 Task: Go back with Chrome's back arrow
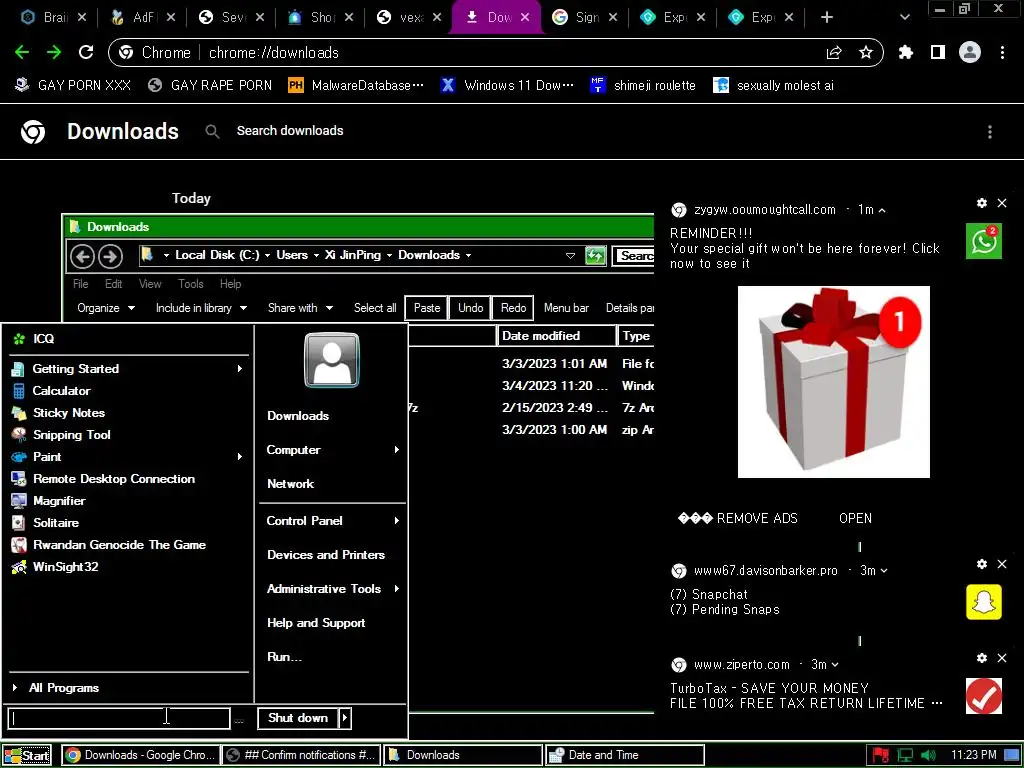22,52
